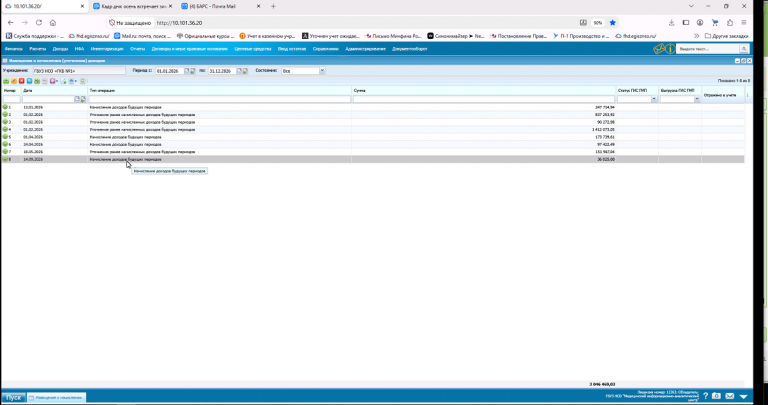
Task: Open a new browser tab
Action: (x=273, y=6)
